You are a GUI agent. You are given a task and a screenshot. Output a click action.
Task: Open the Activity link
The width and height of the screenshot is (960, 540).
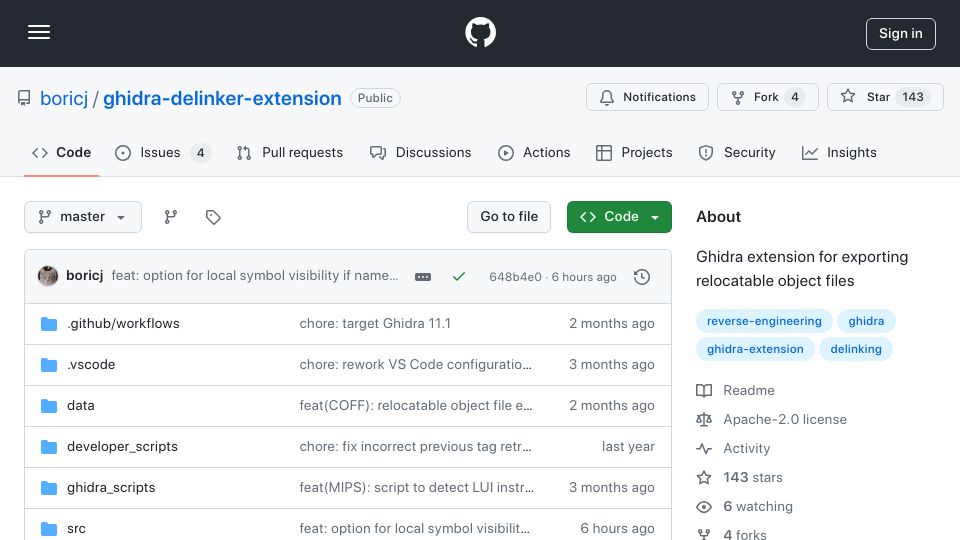coord(733,448)
